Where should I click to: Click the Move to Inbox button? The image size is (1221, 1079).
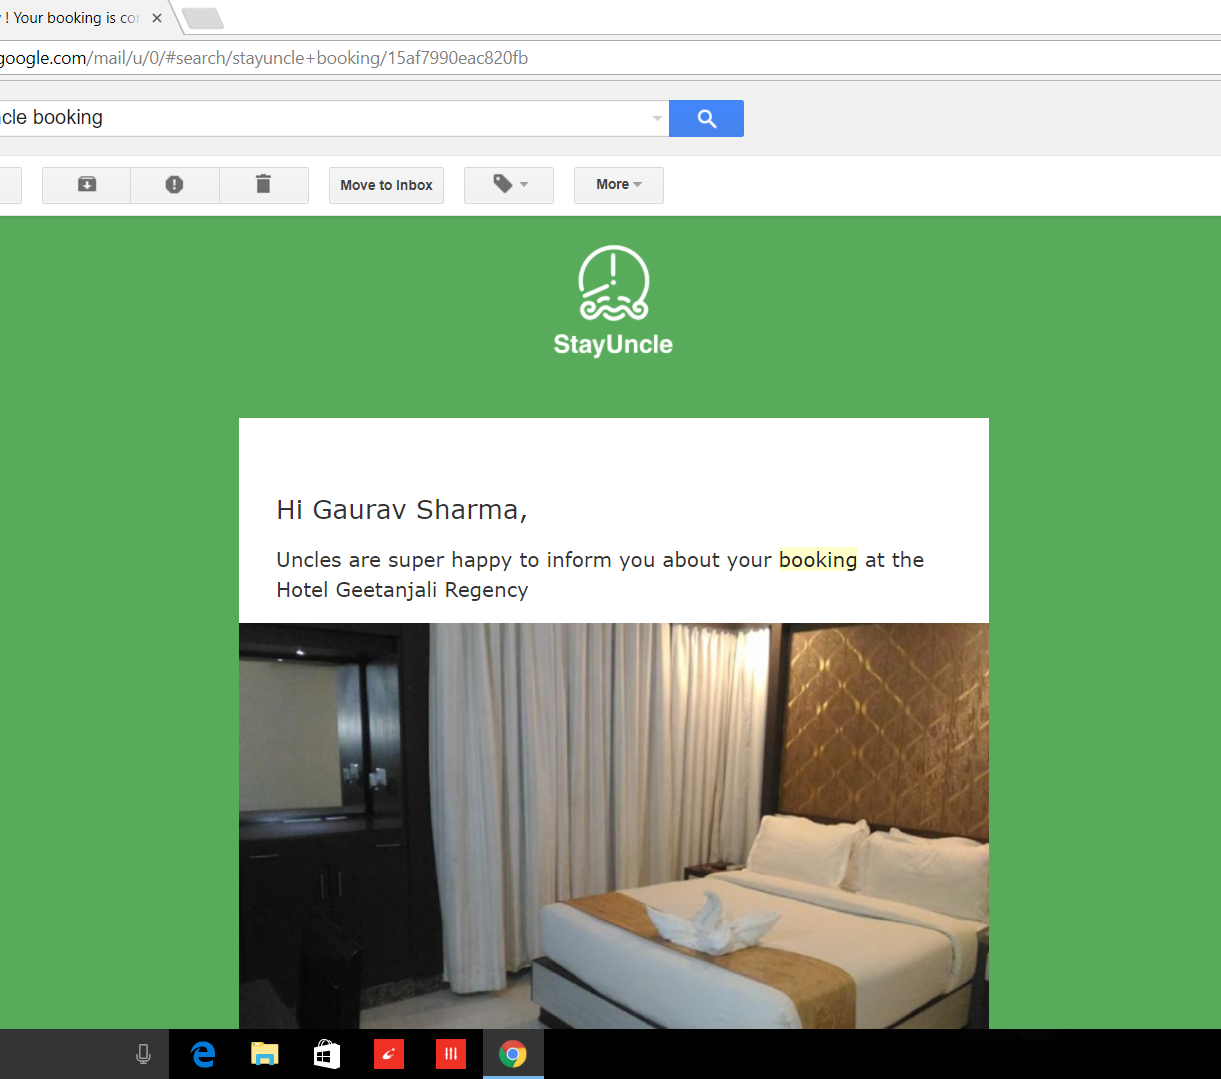pyautogui.click(x=386, y=185)
